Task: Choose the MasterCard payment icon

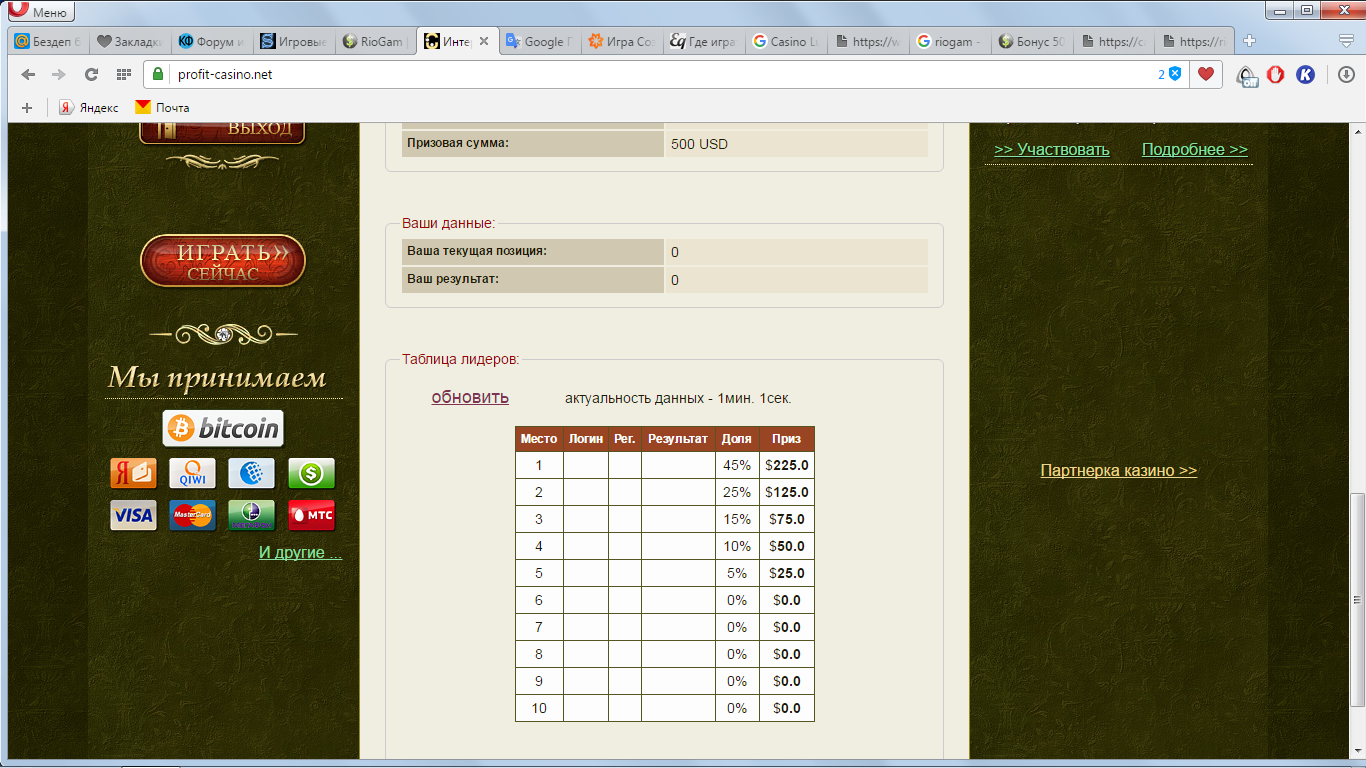Action: 192,515
